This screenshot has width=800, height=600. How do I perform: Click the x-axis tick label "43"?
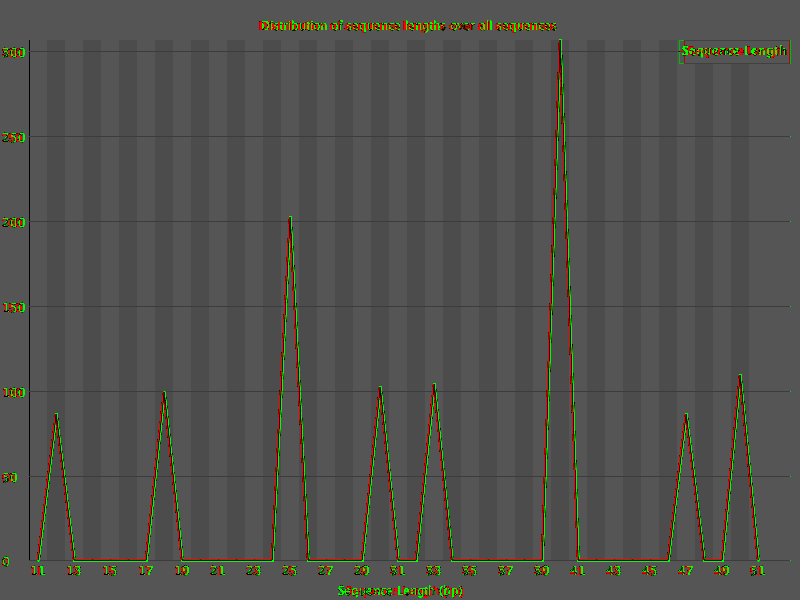click(613, 570)
